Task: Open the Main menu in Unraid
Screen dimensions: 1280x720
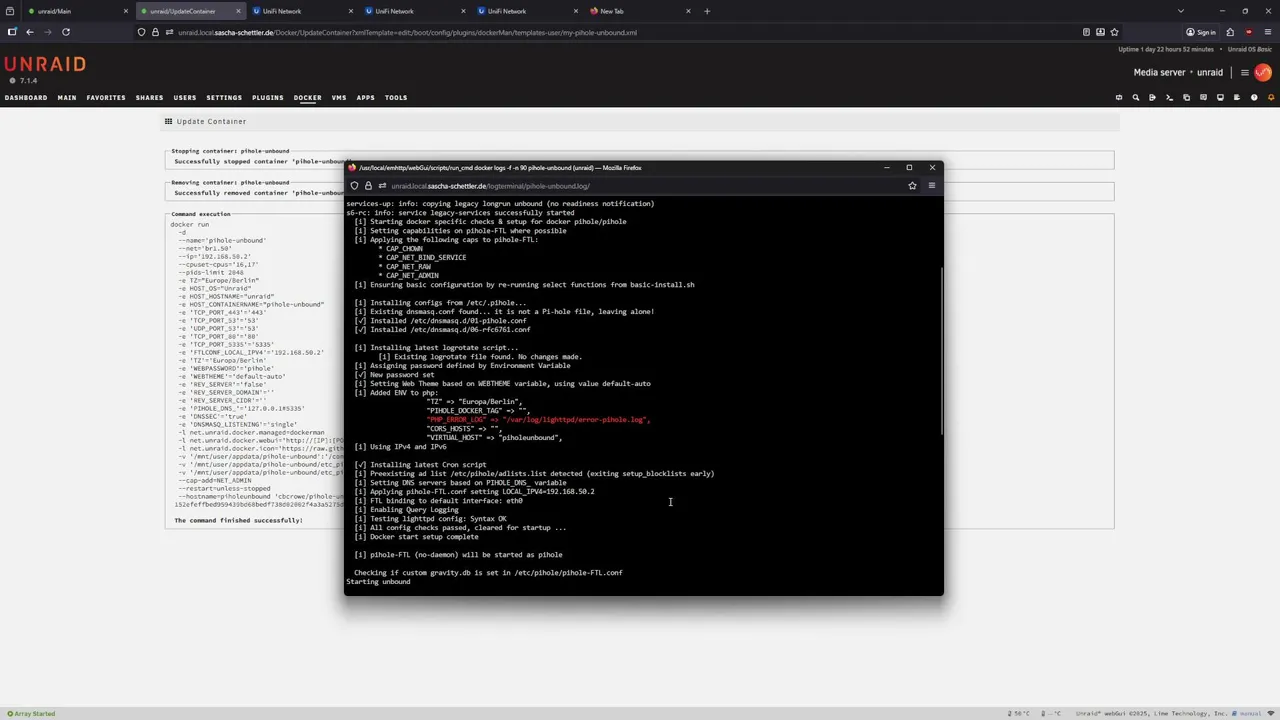Action: click(x=67, y=98)
